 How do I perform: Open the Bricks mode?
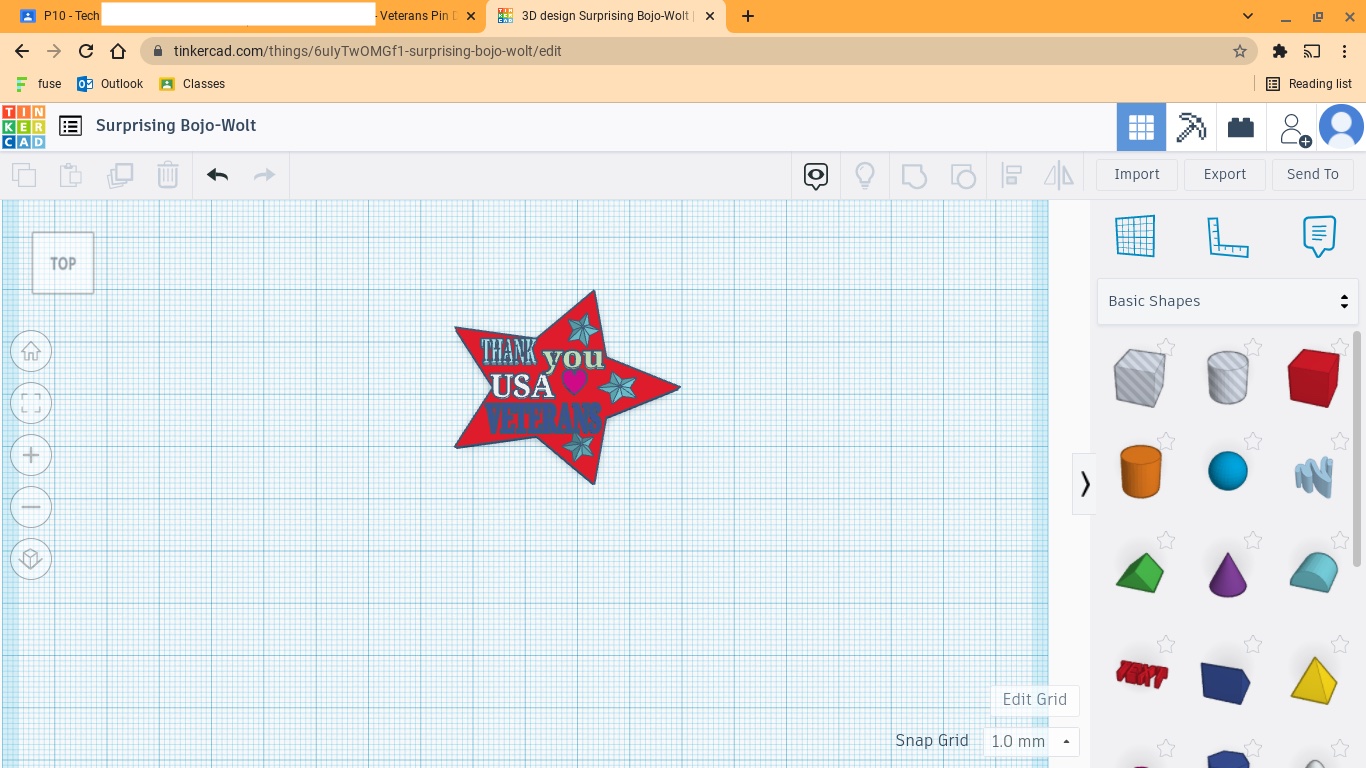pos(1241,127)
